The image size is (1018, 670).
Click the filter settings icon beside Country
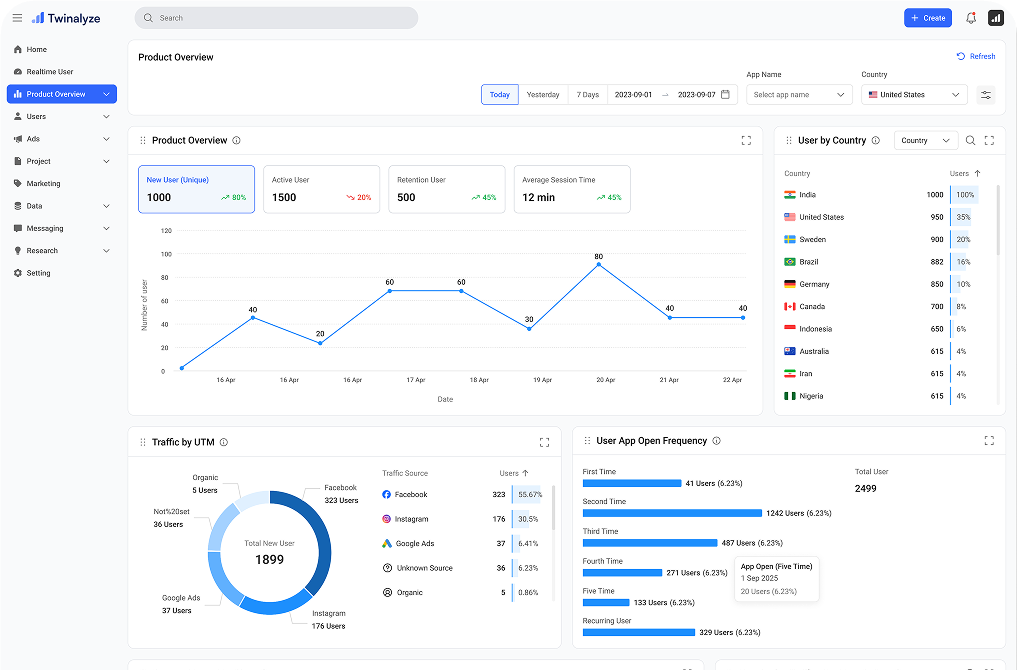986,95
